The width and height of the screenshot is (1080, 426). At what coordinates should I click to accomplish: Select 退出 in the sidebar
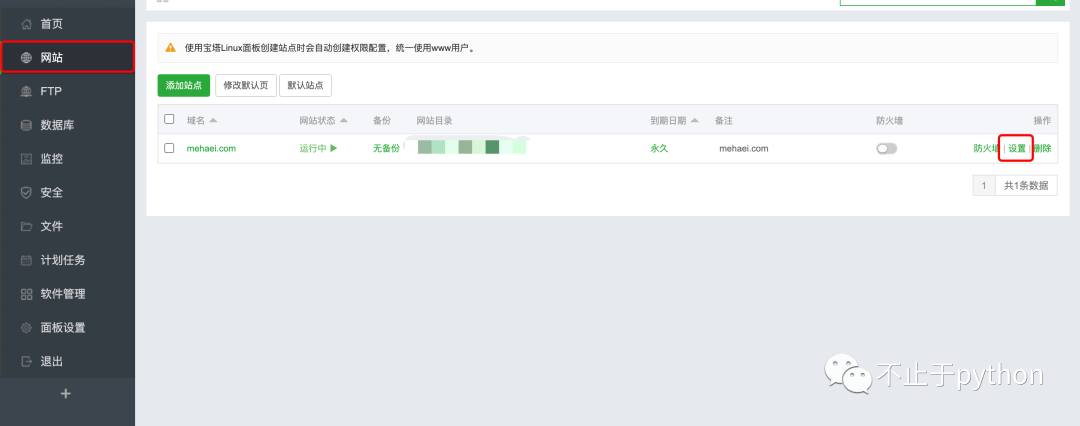[52, 362]
